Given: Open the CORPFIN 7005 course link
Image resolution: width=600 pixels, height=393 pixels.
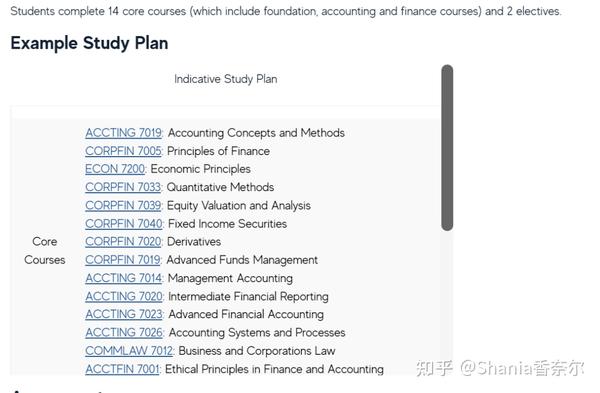Looking at the screenshot, I should (124, 151).
